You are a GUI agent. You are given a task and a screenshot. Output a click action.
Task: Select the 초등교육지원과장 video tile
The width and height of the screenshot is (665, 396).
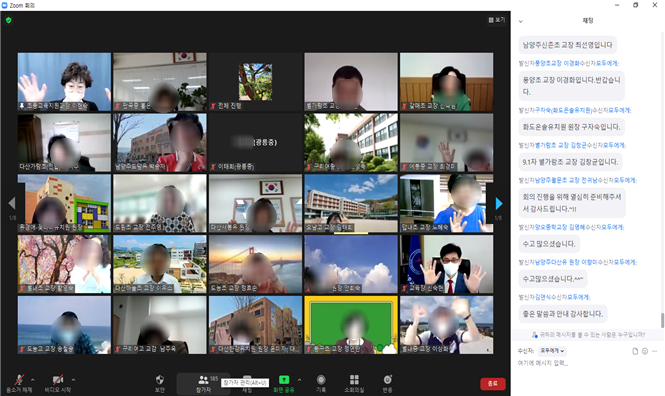tap(64, 82)
